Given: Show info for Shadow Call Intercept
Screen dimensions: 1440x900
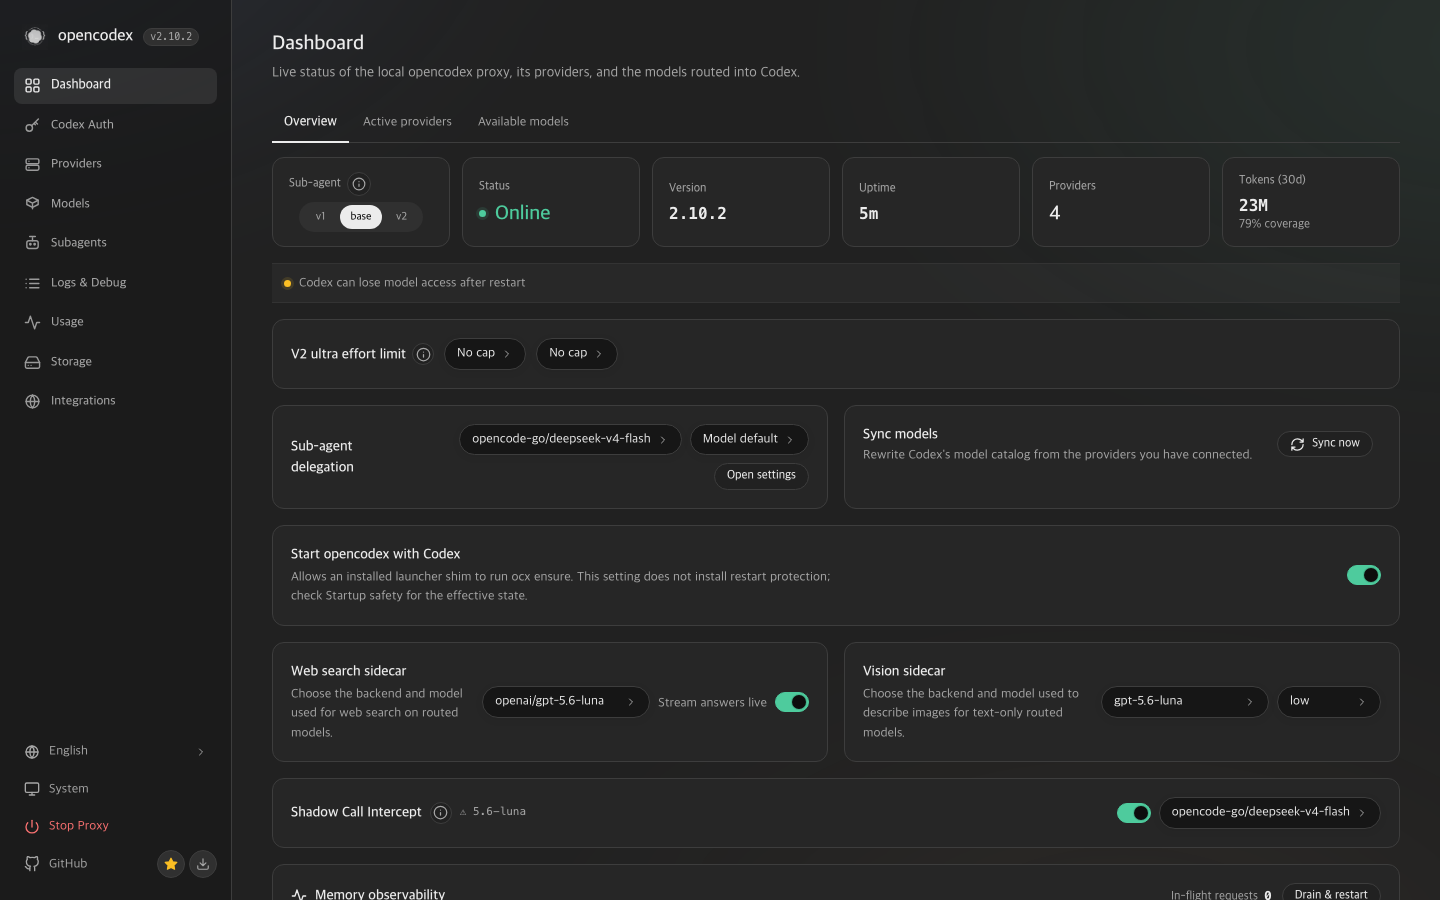Looking at the screenshot, I should (x=440, y=813).
